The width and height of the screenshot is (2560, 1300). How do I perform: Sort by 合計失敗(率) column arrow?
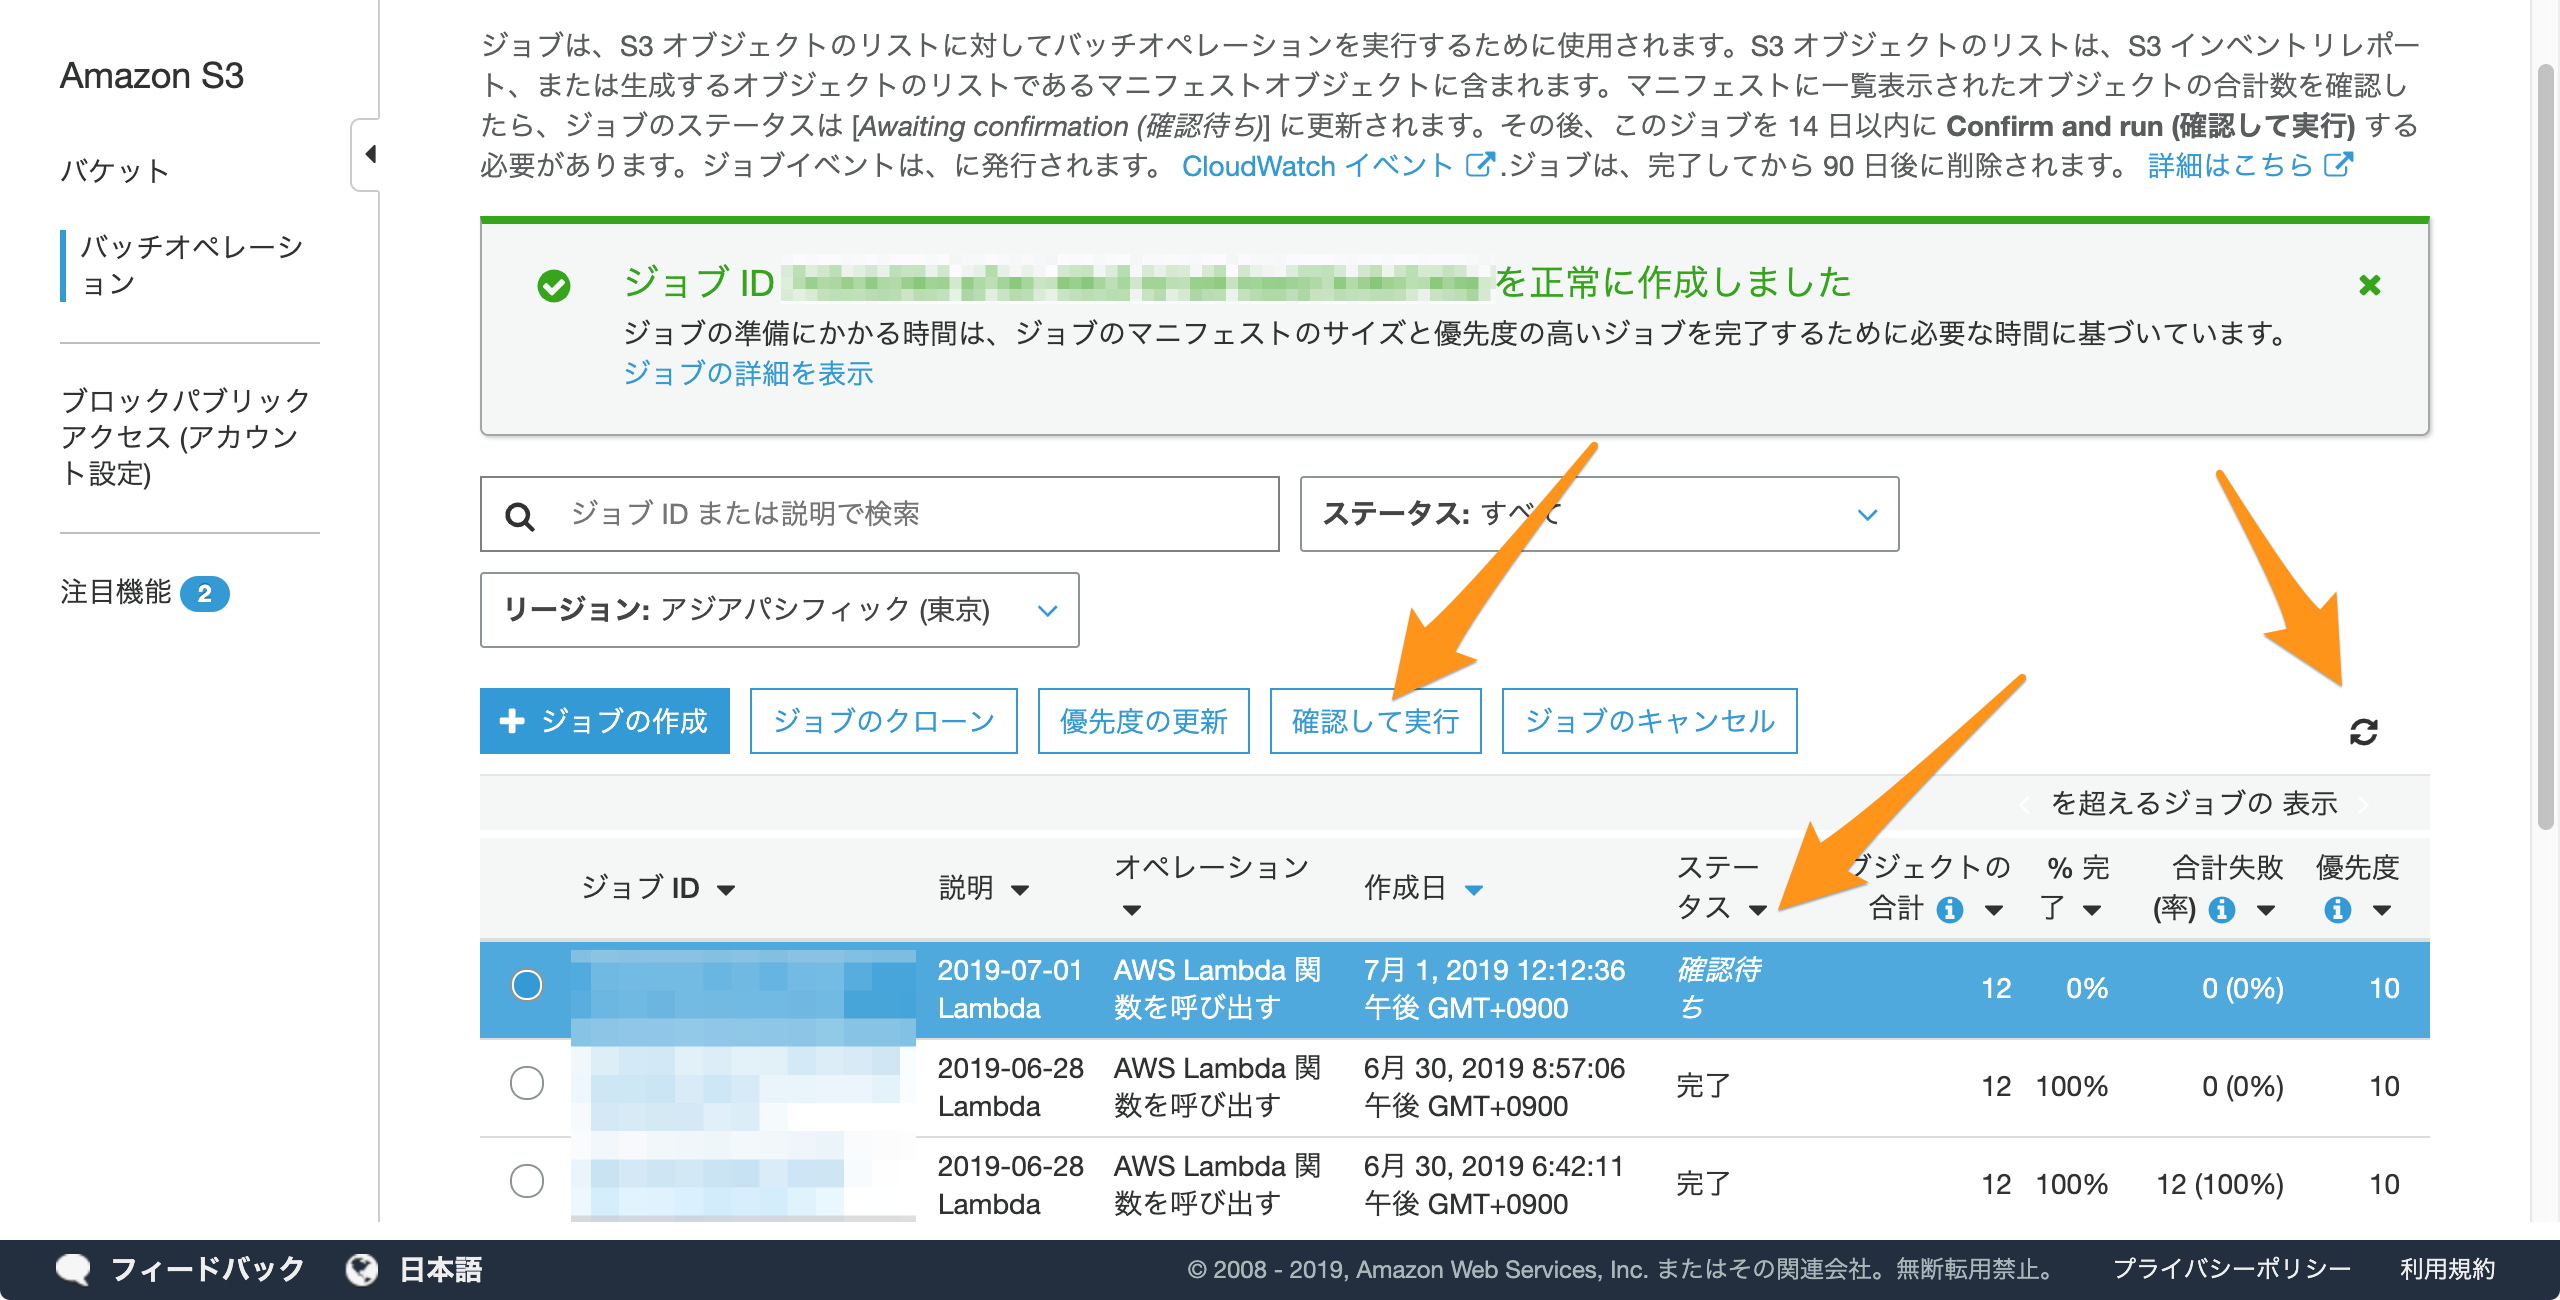click(2266, 910)
